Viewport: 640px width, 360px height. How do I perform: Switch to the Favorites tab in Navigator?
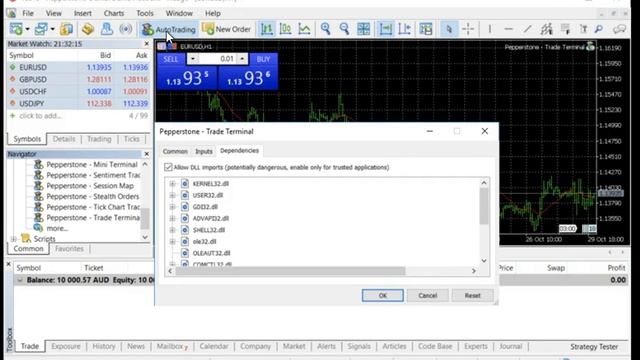[69, 249]
